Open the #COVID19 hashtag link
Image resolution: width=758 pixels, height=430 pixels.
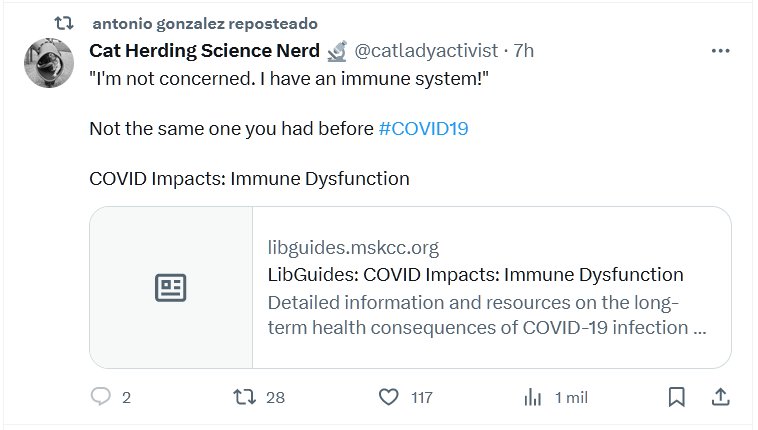424,128
